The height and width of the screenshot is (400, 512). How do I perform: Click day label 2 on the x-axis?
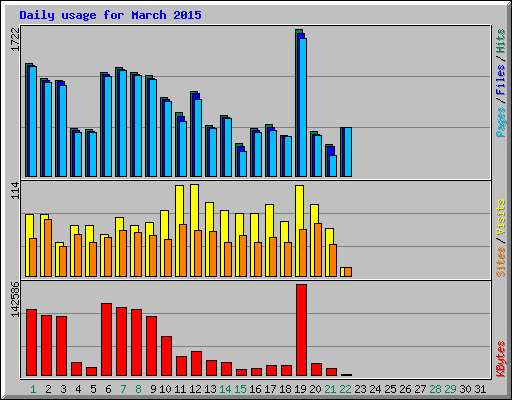[x=48, y=389]
